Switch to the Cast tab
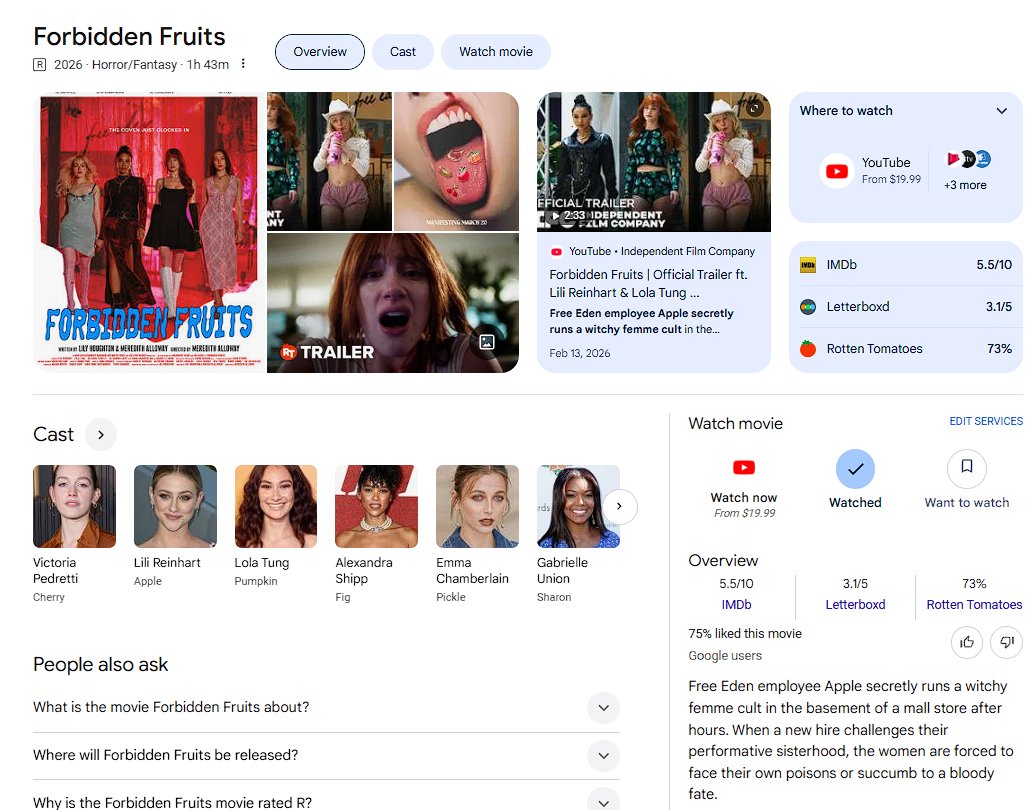This screenshot has height=810, width=1031. [x=402, y=52]
